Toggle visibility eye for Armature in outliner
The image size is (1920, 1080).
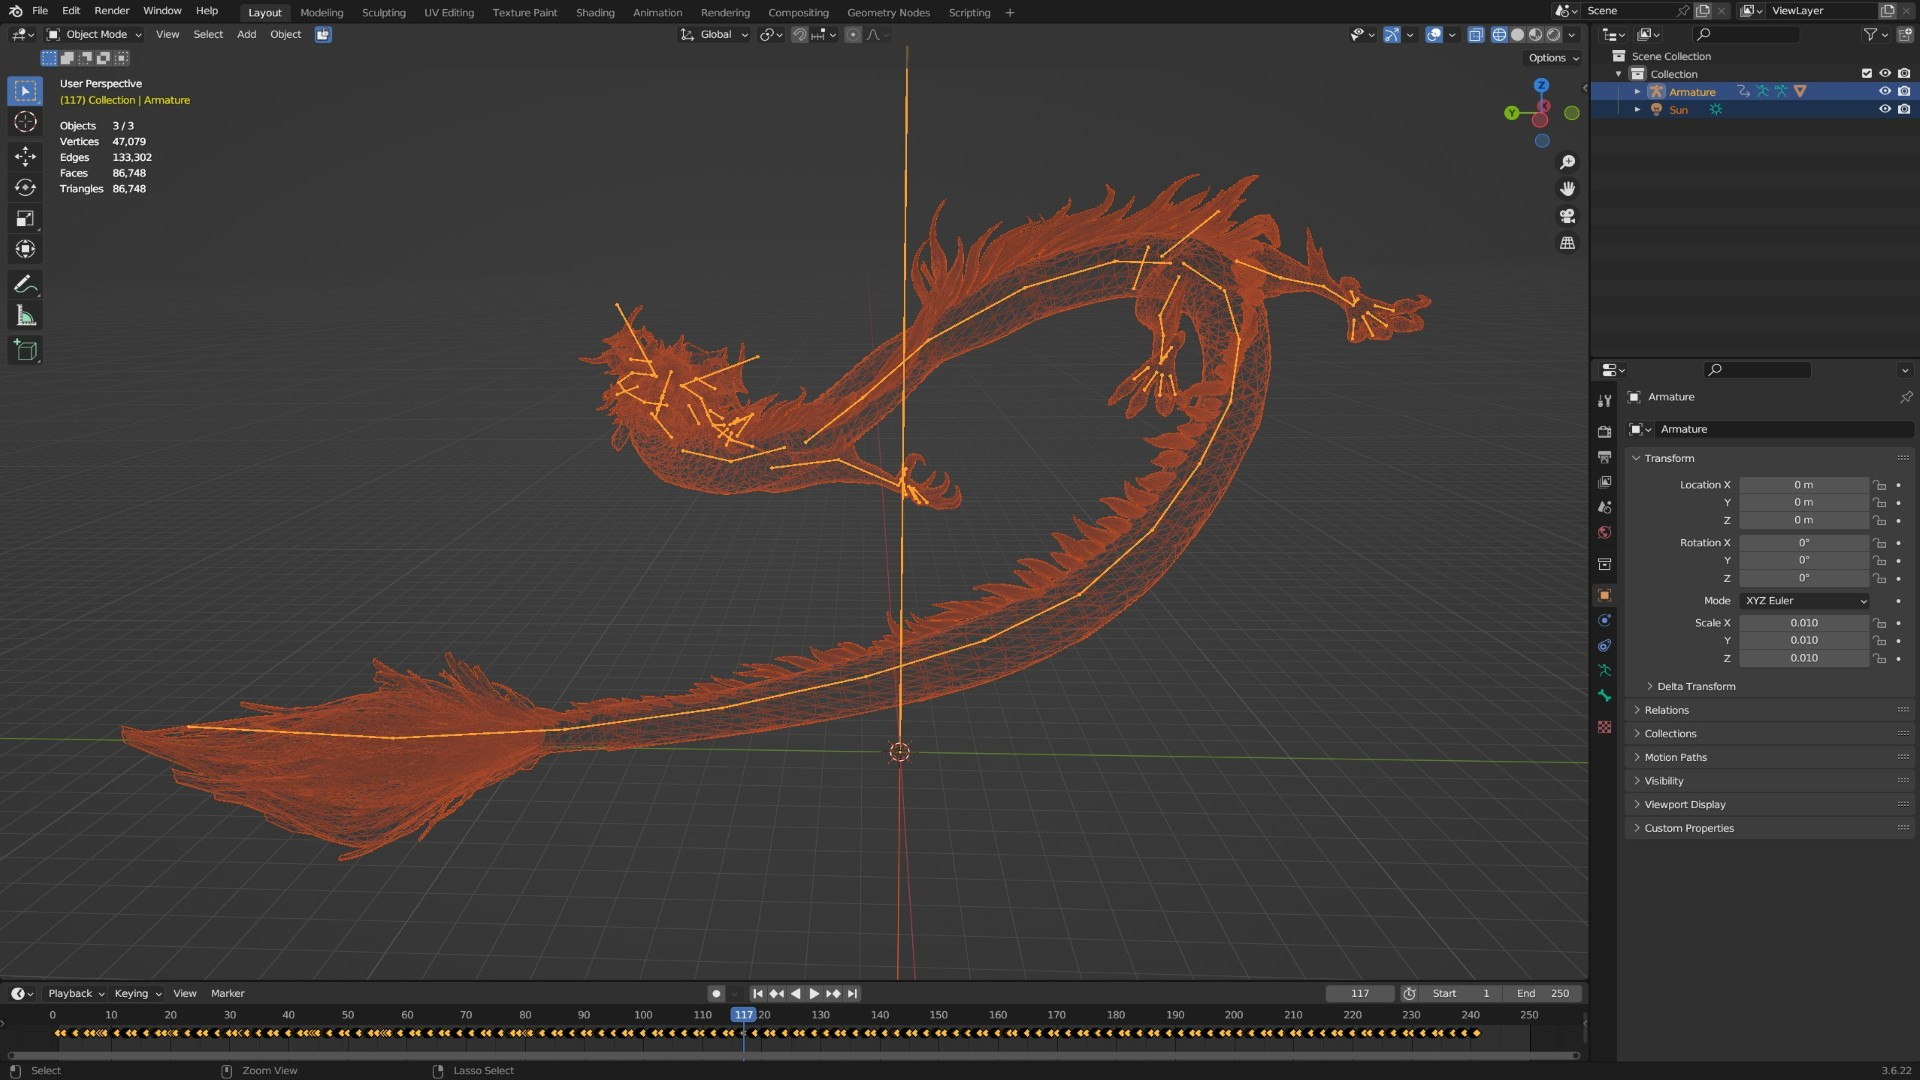click(1884, 91)
